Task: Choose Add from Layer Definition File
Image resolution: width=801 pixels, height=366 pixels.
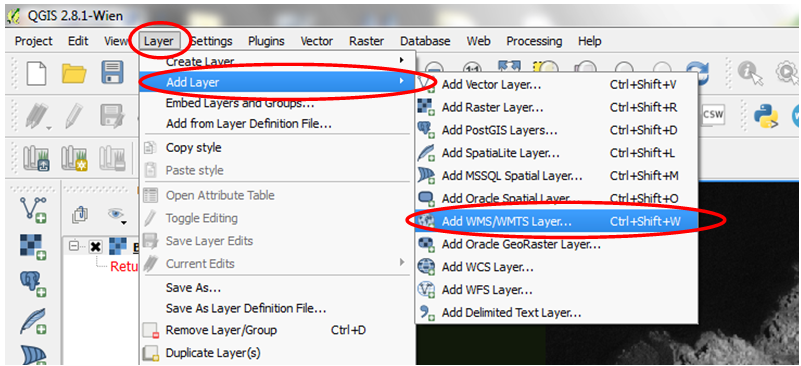Action: pos(278,124)
